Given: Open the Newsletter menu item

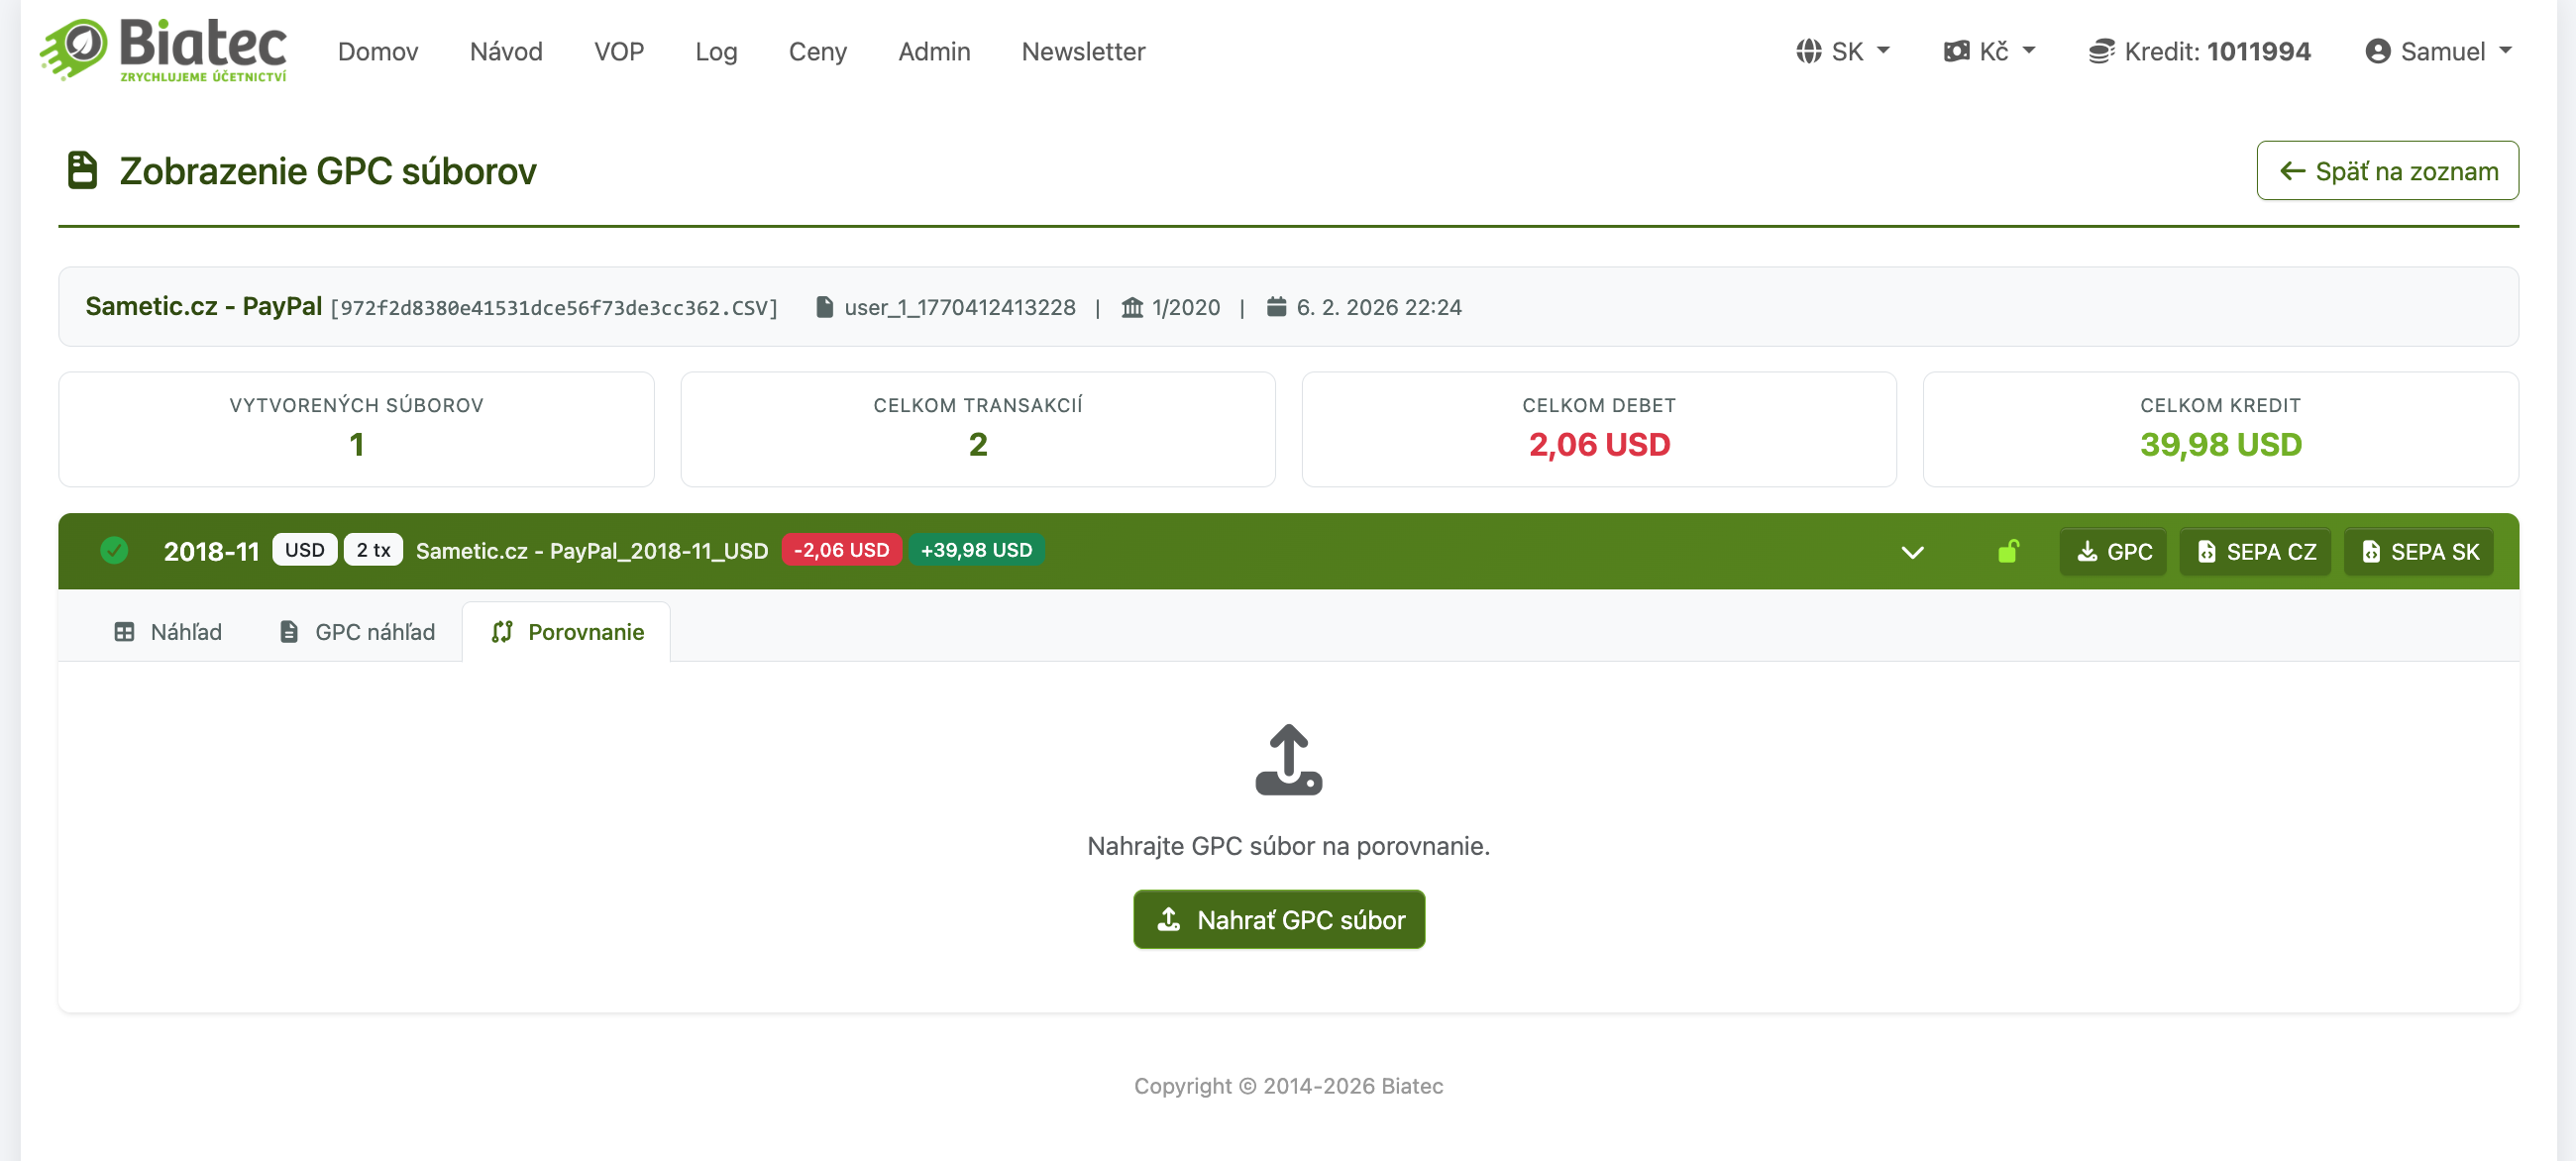Looking at the screenshot, I should pos(1083,52).
